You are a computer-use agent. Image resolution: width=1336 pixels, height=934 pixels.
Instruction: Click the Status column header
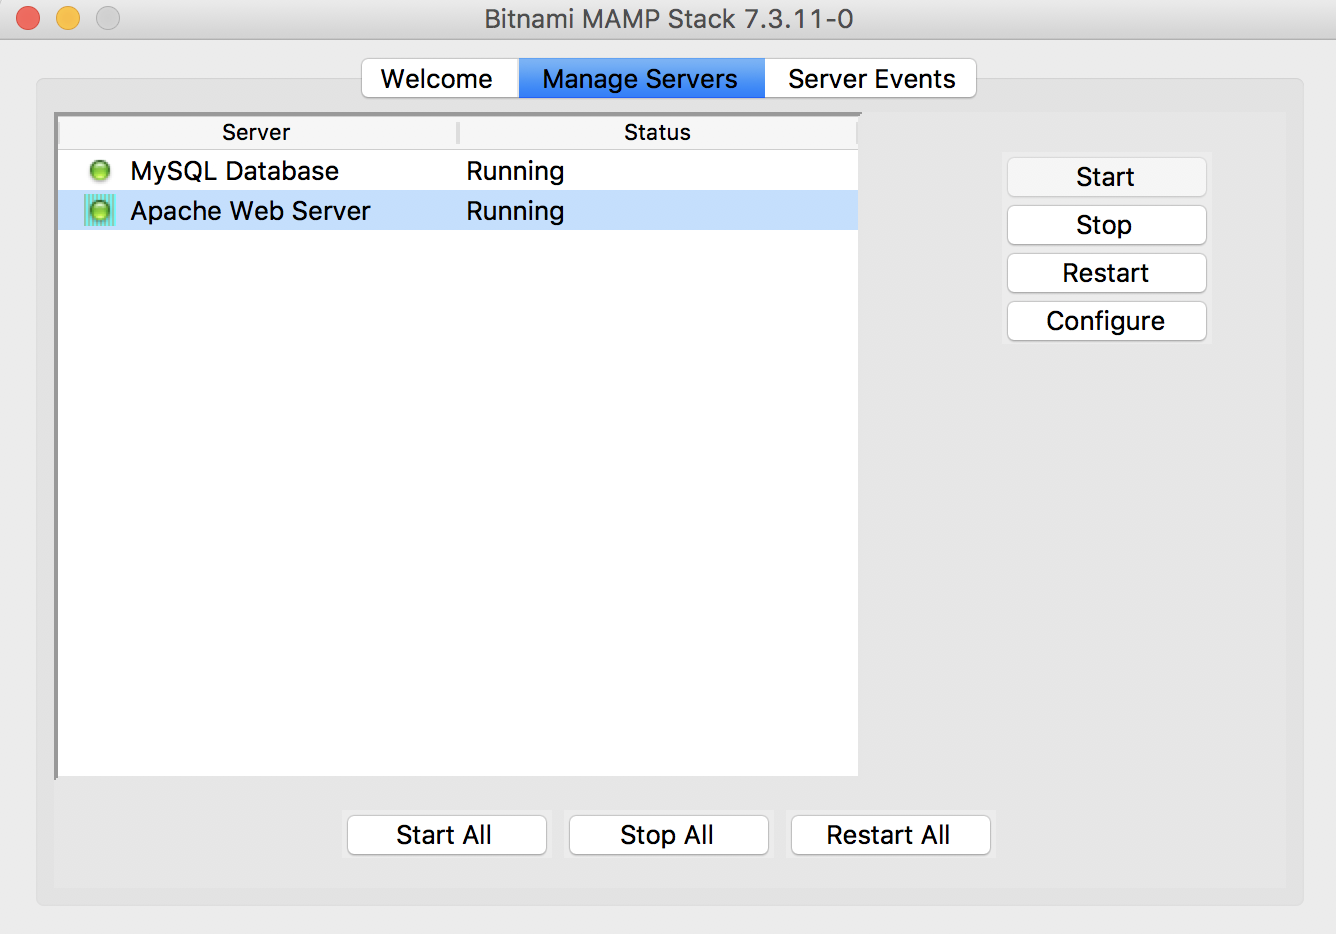[x=658, y=132]
